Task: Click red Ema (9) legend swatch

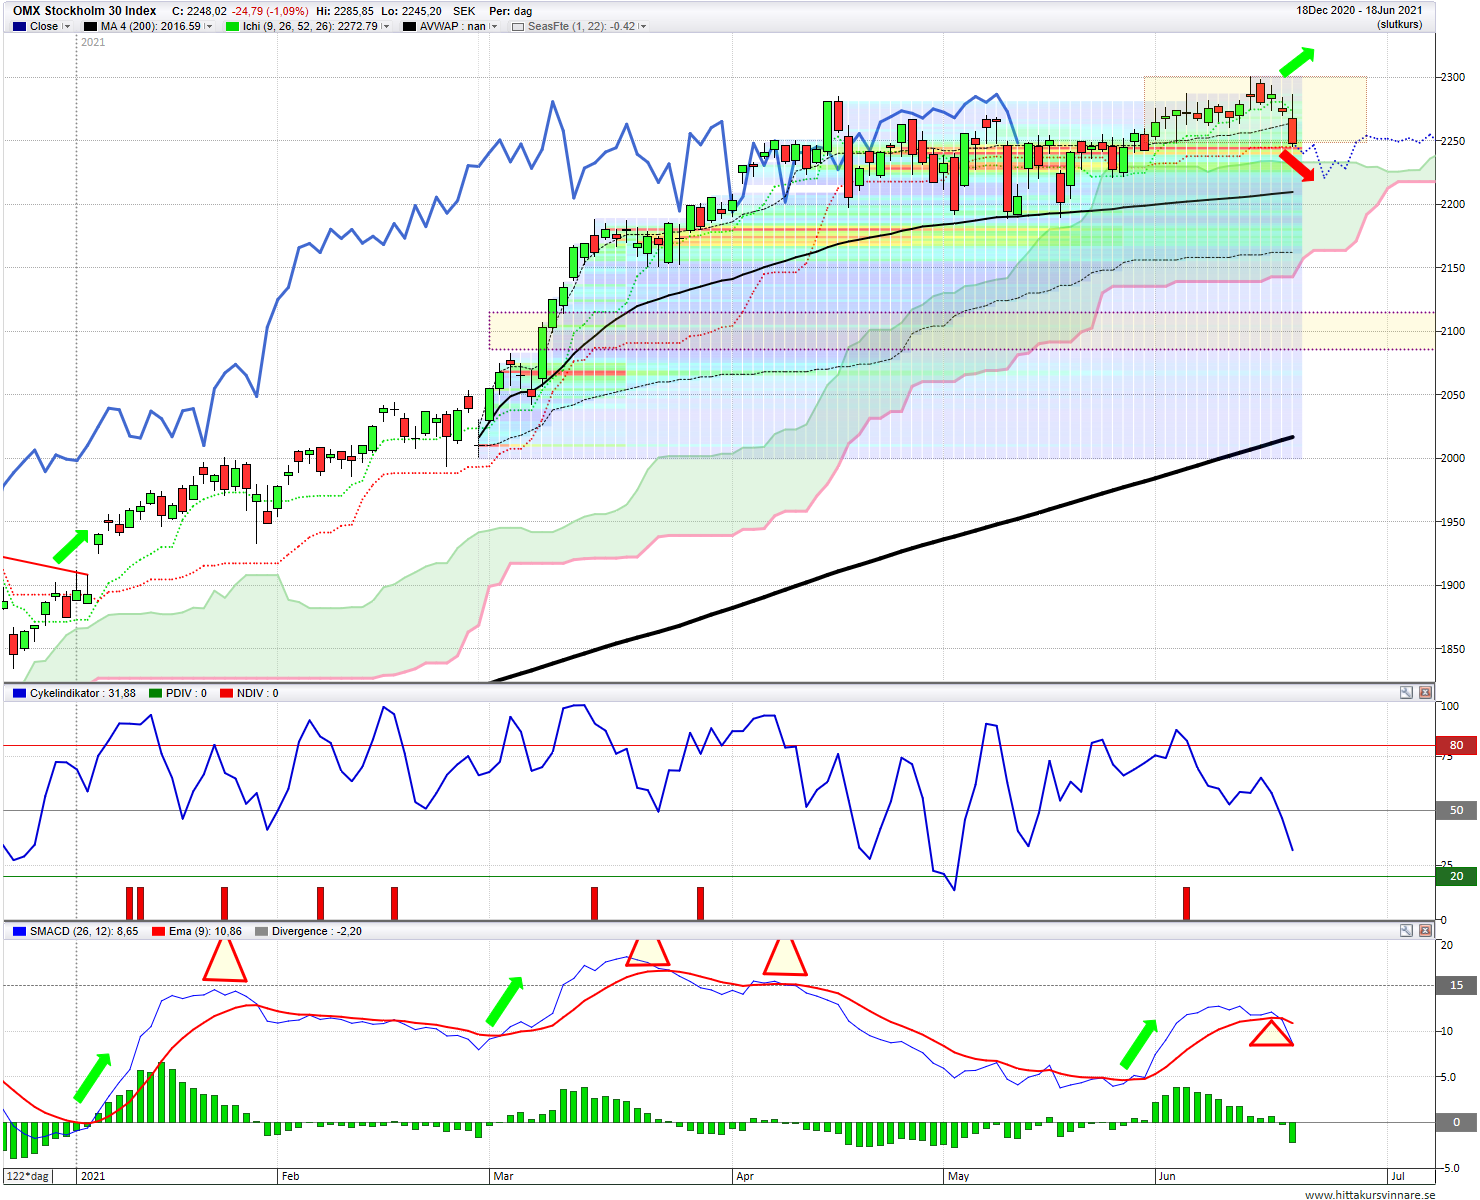Action: (158, 931)
